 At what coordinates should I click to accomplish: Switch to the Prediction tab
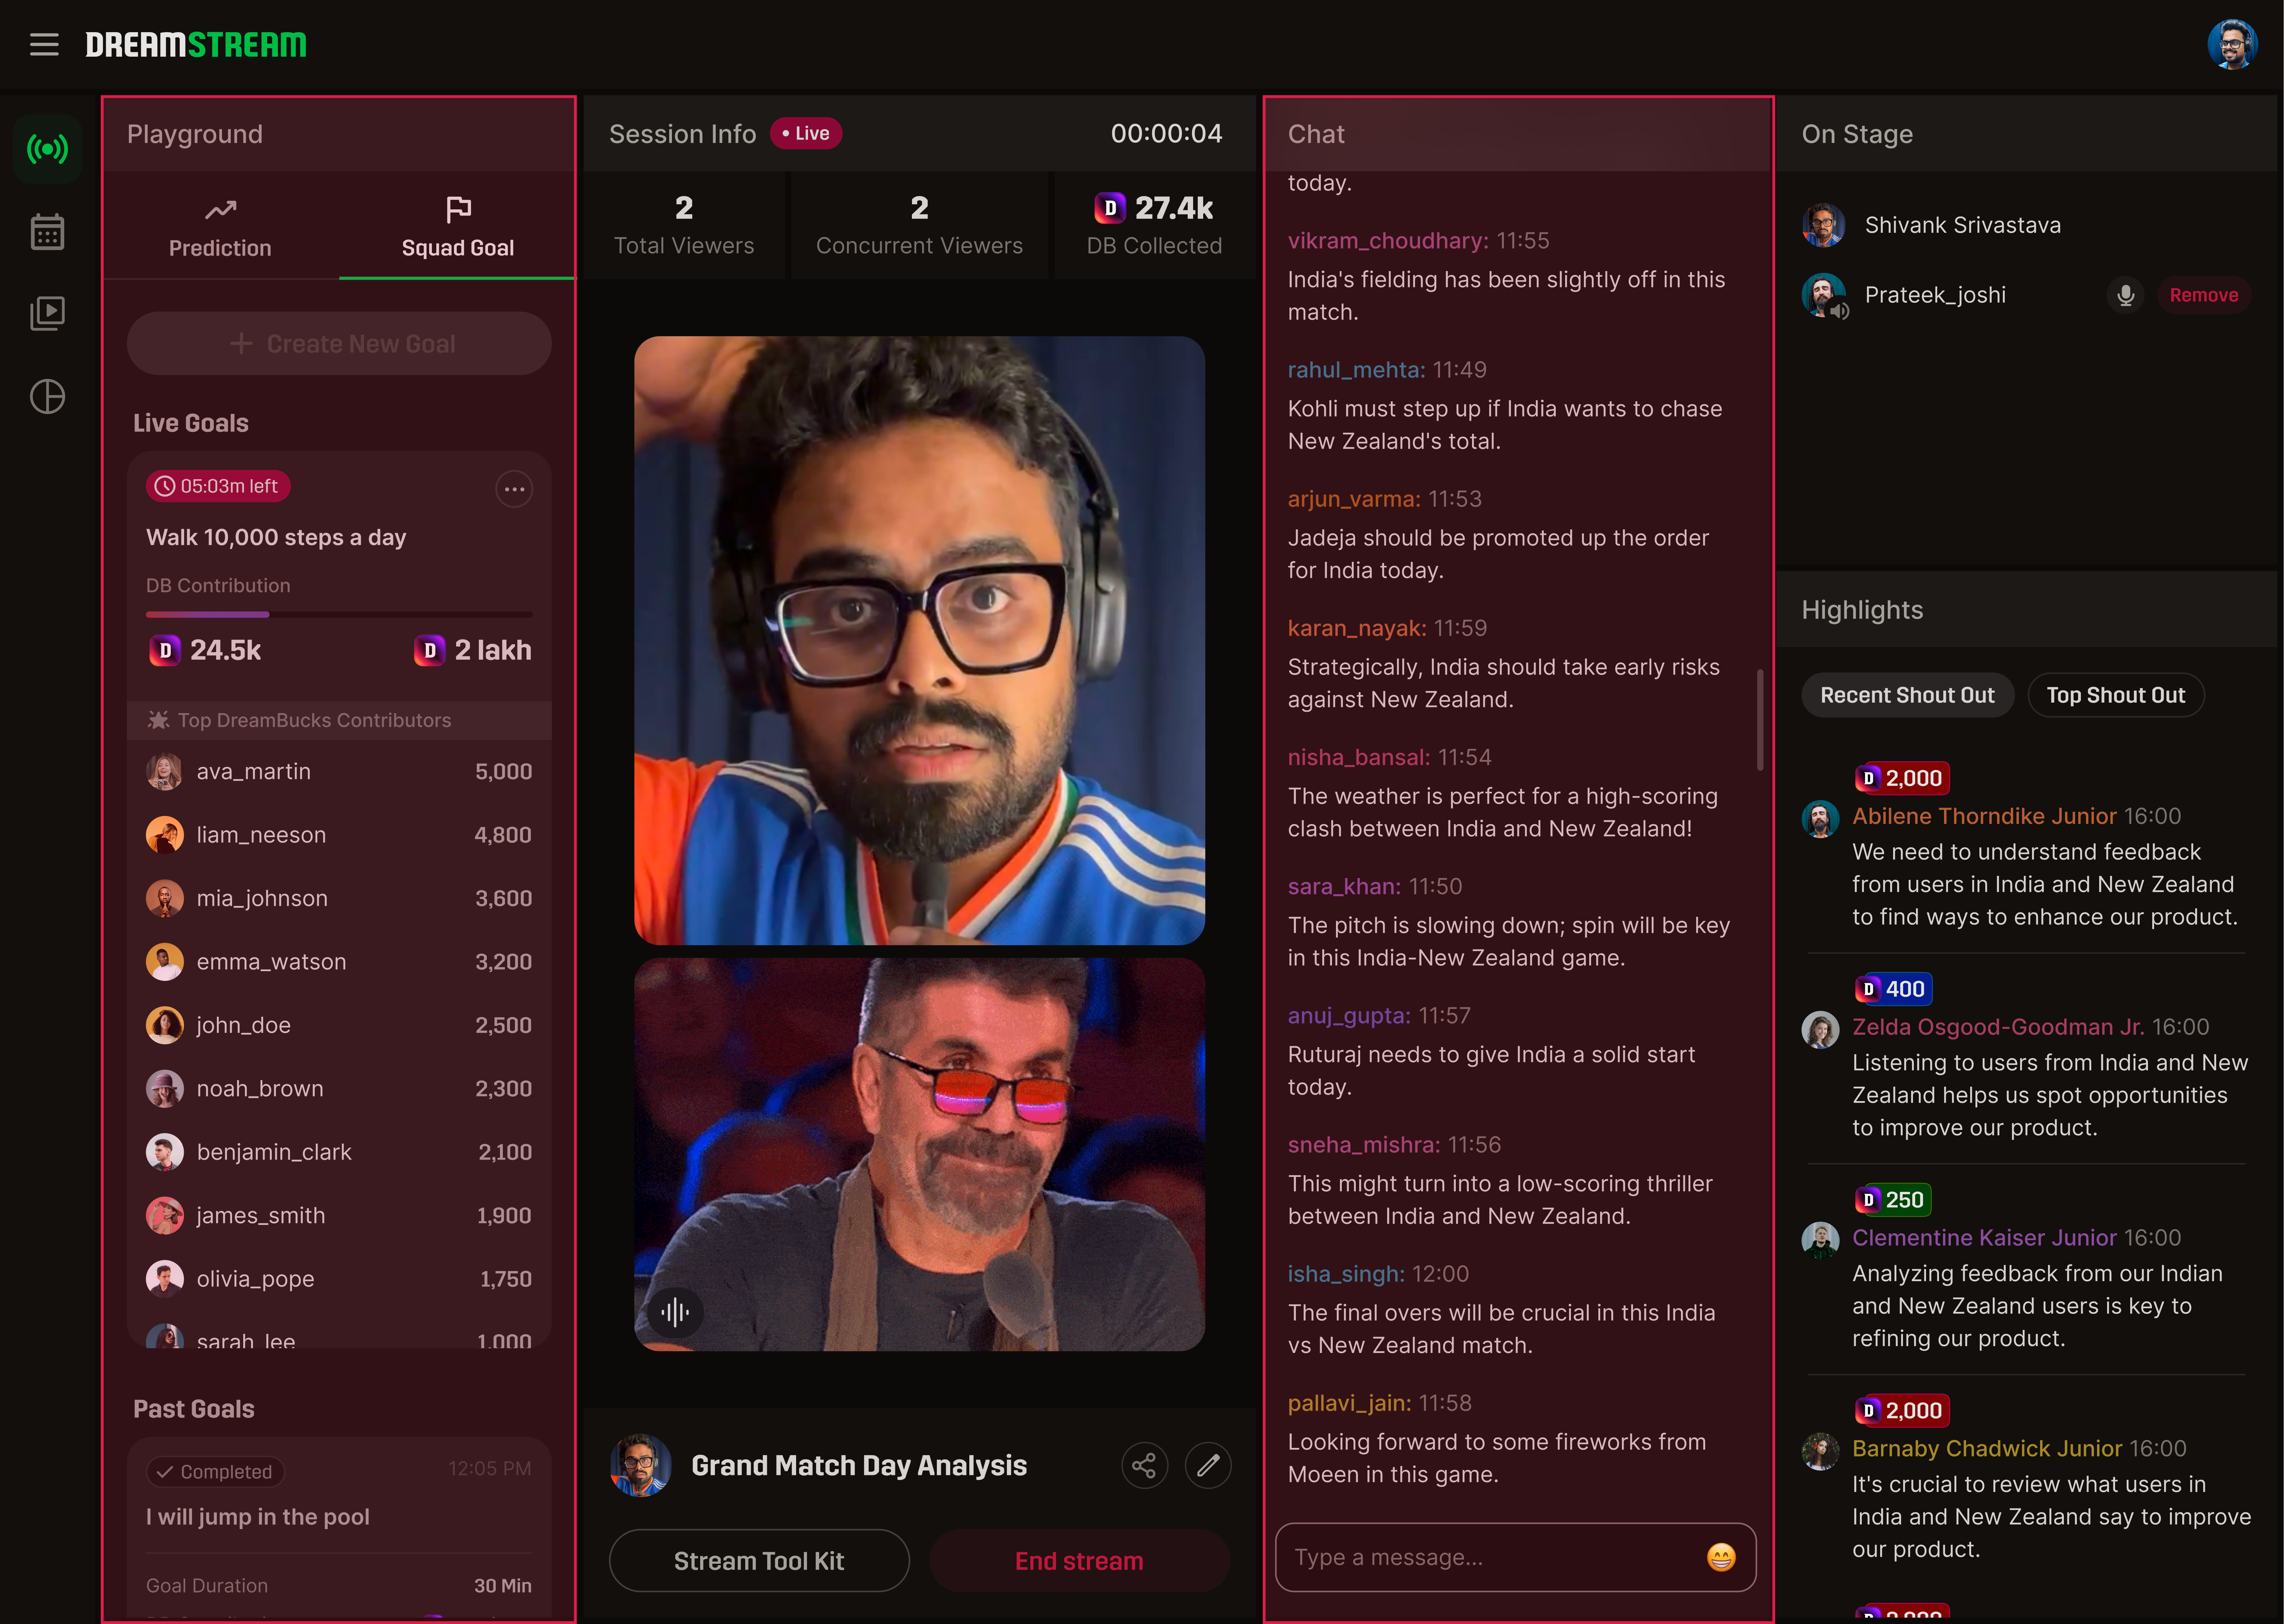(x=220, y=228)
